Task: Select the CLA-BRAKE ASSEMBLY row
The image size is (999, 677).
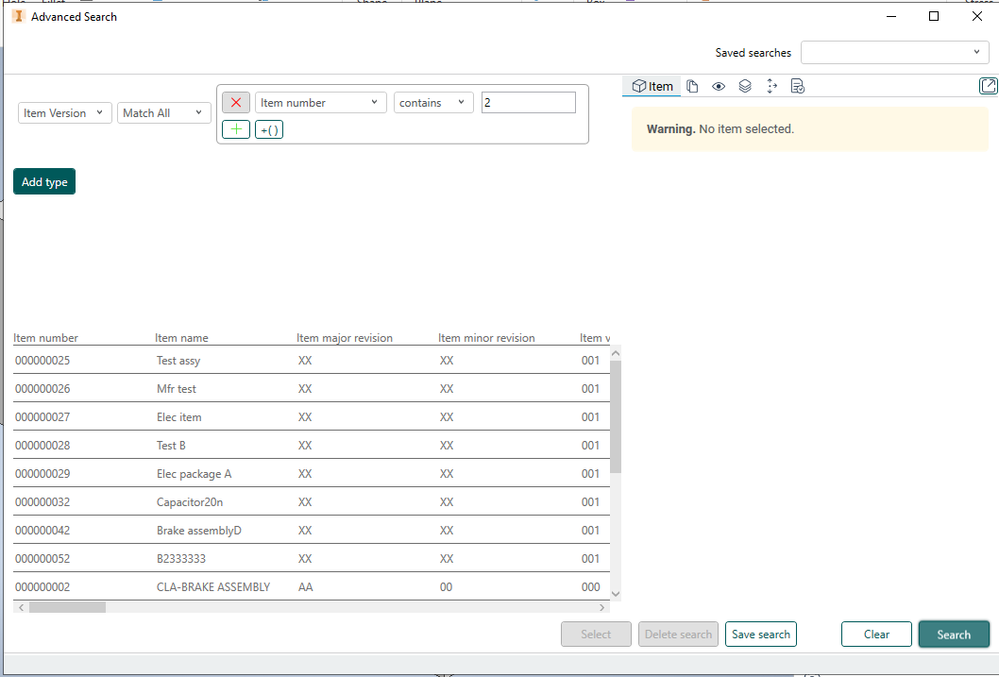Action: (x=311, y=587)
